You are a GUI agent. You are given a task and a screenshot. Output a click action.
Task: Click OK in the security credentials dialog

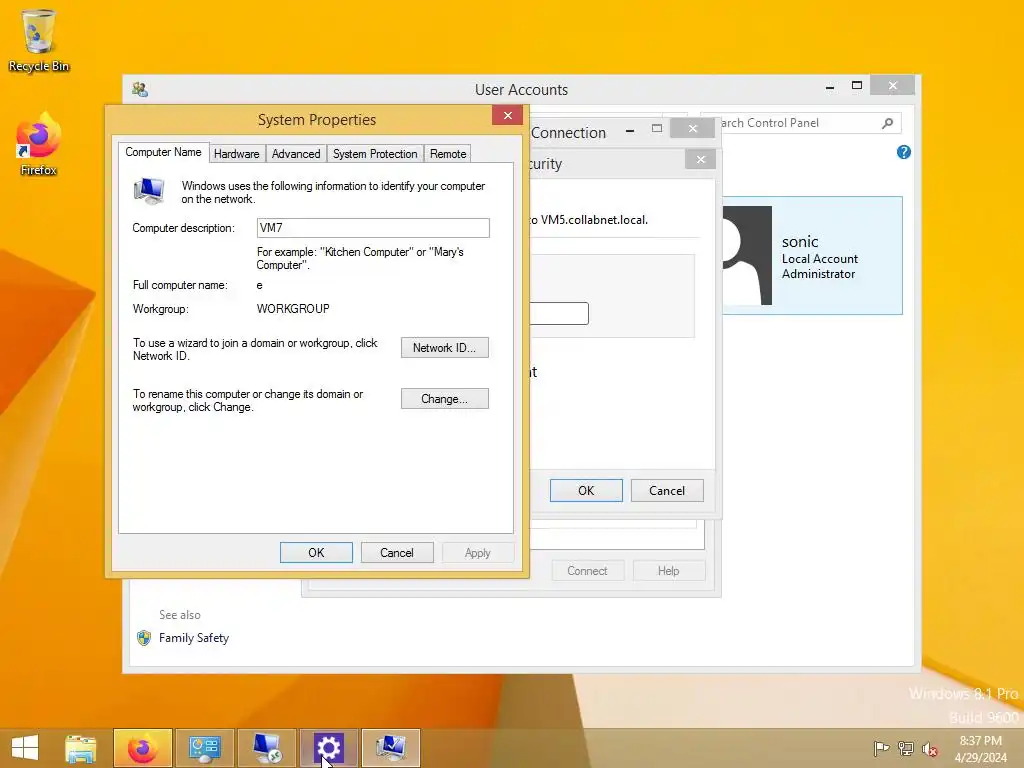tap(586, 490)
